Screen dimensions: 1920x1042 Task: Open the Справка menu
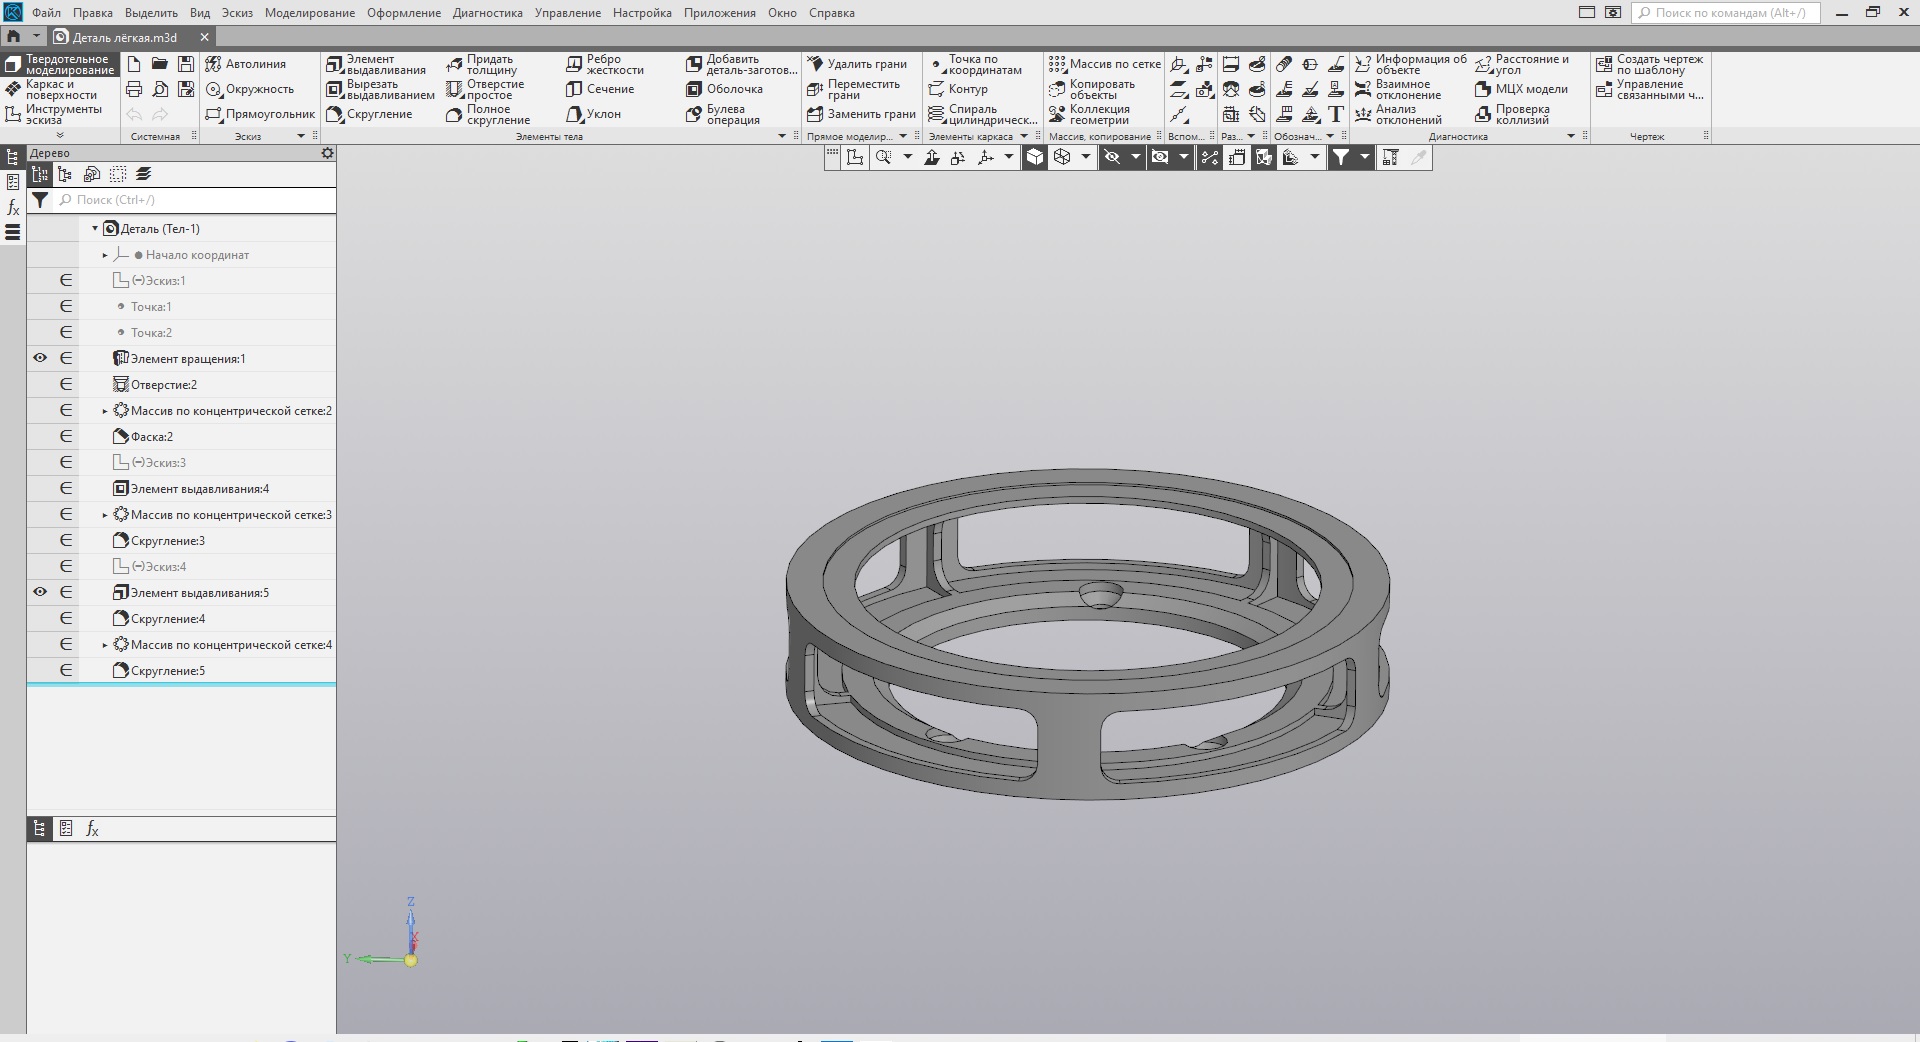832,13
